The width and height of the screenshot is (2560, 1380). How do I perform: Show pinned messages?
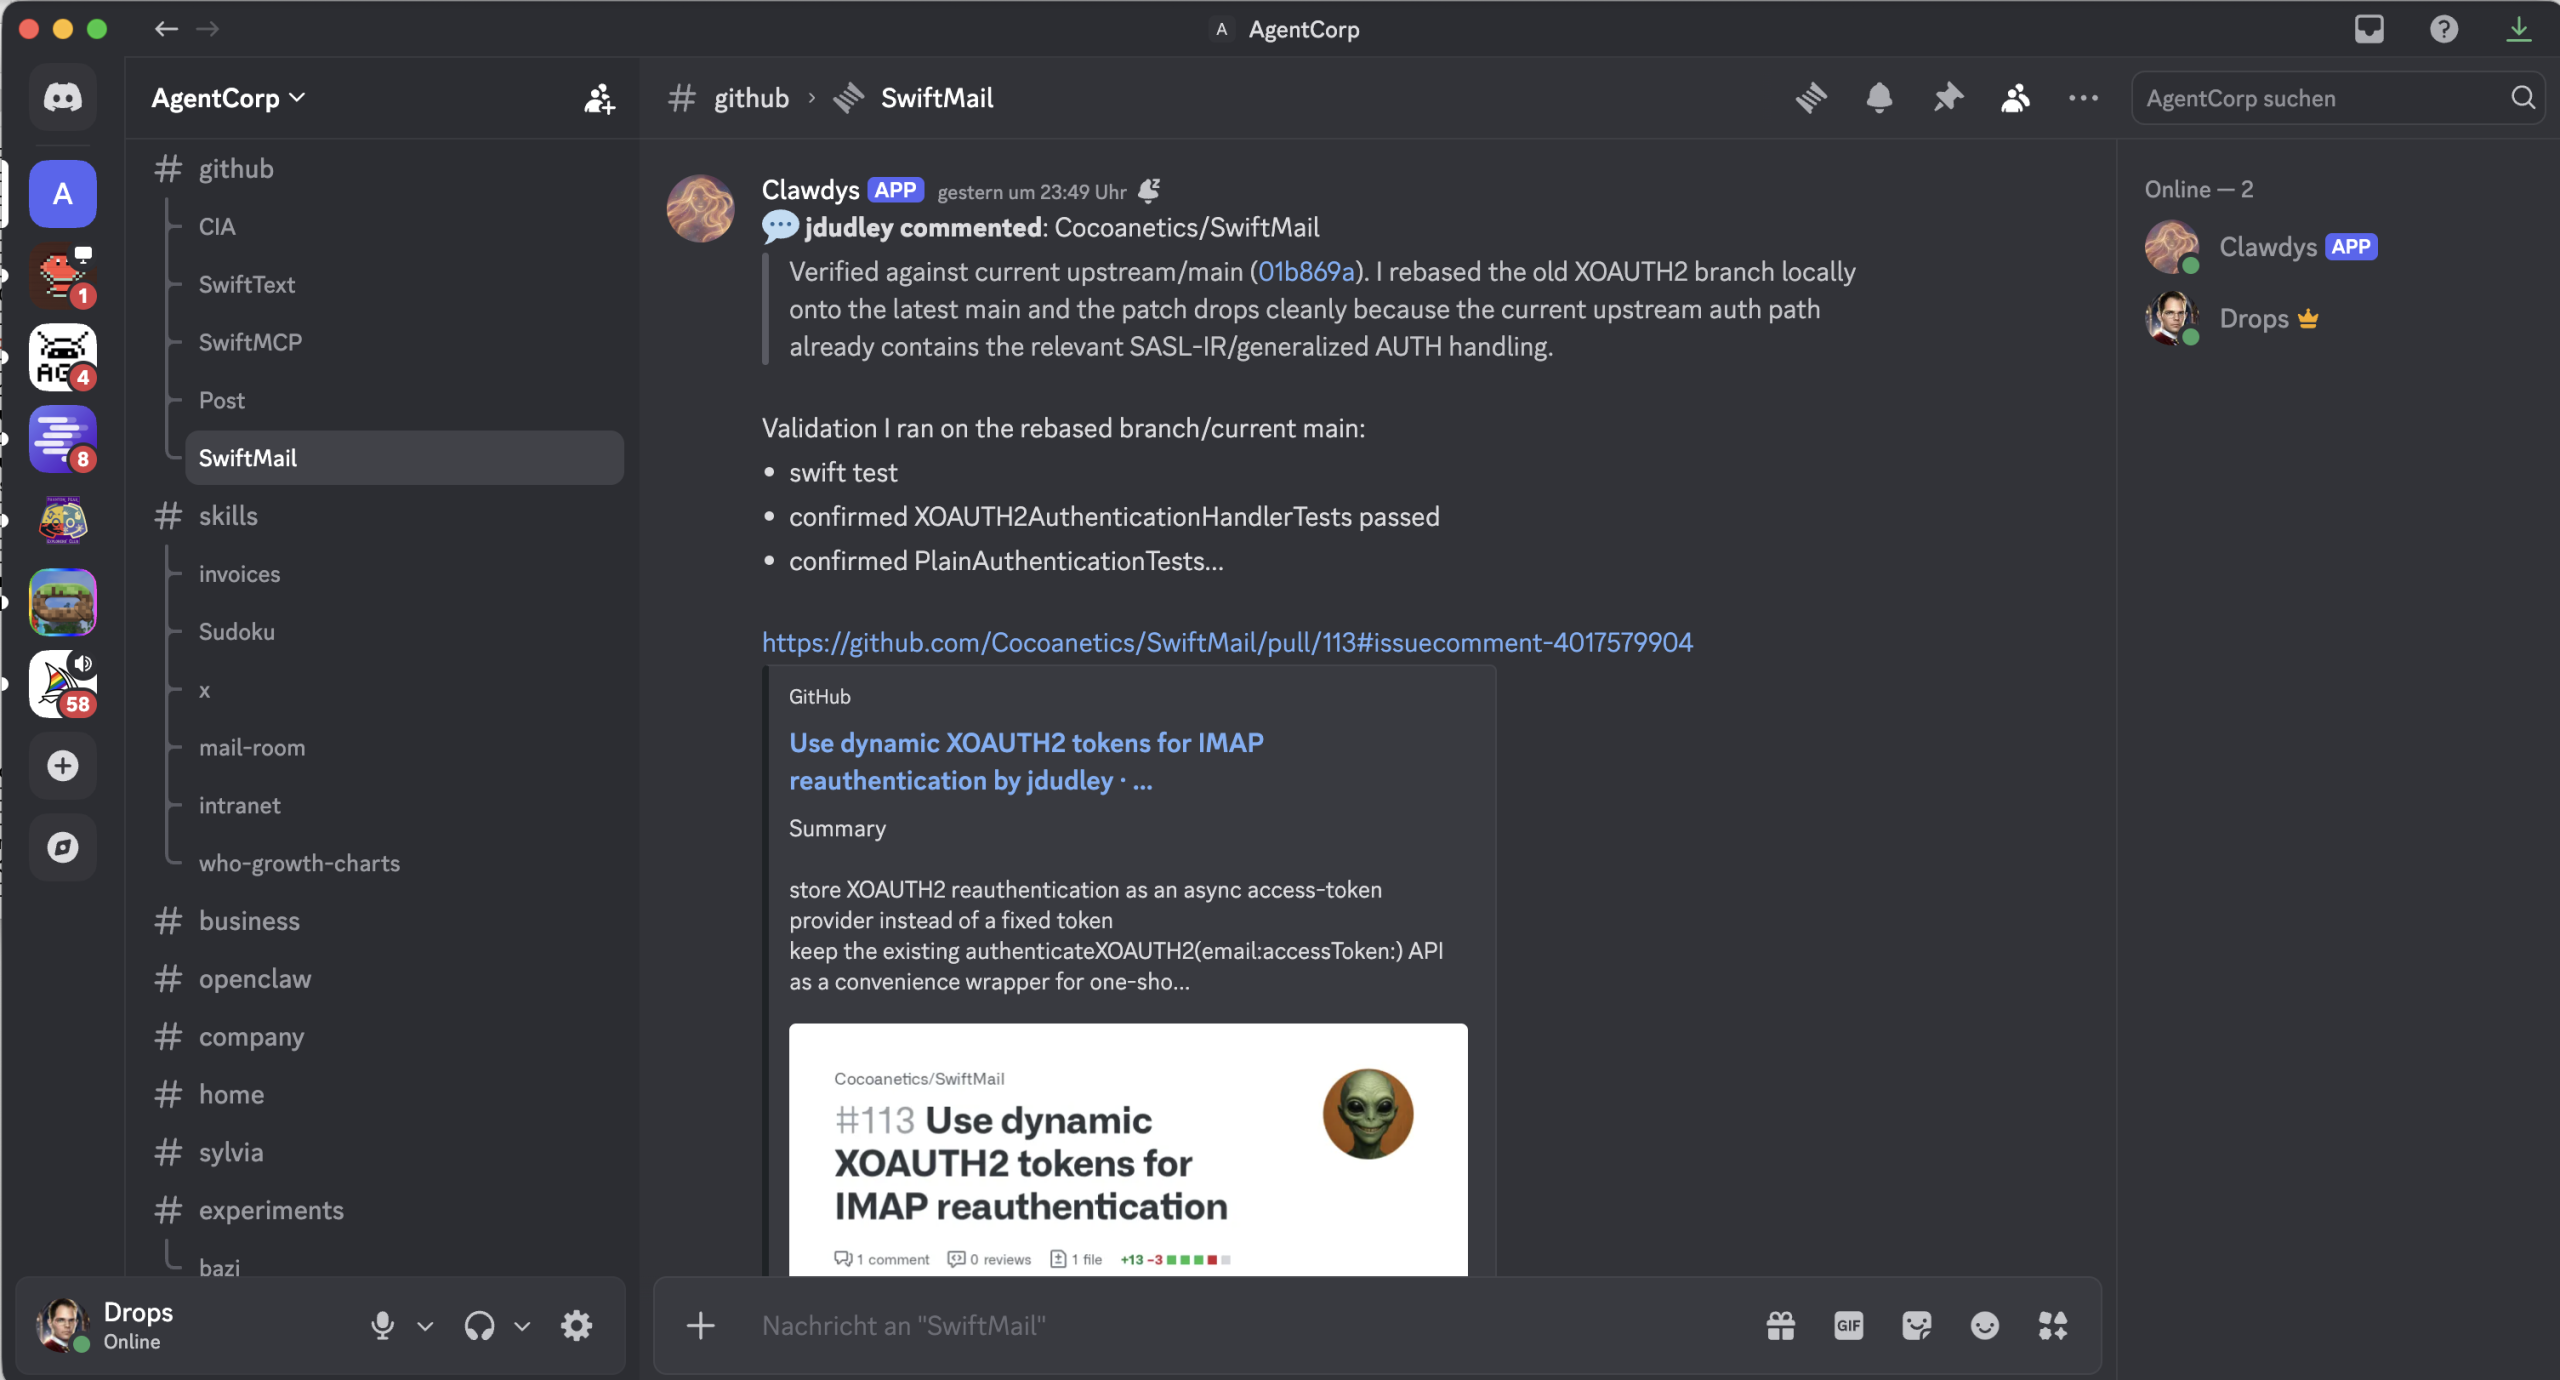[1947, 98]
